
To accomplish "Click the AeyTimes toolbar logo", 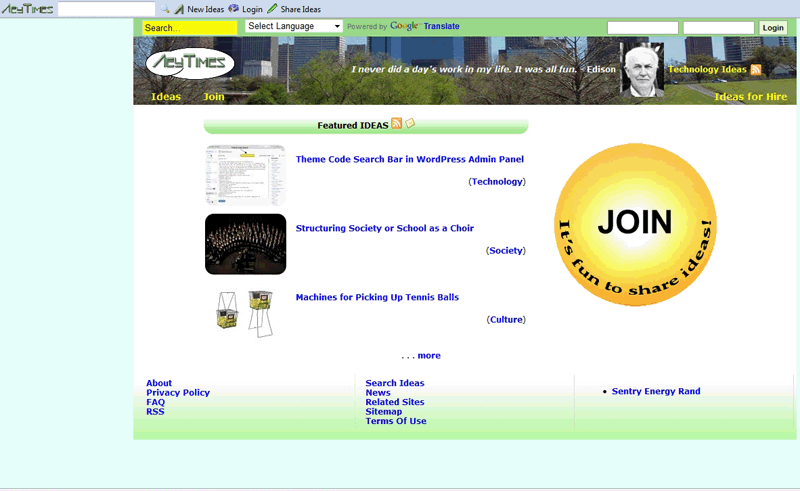I will (x=28, y=9).
